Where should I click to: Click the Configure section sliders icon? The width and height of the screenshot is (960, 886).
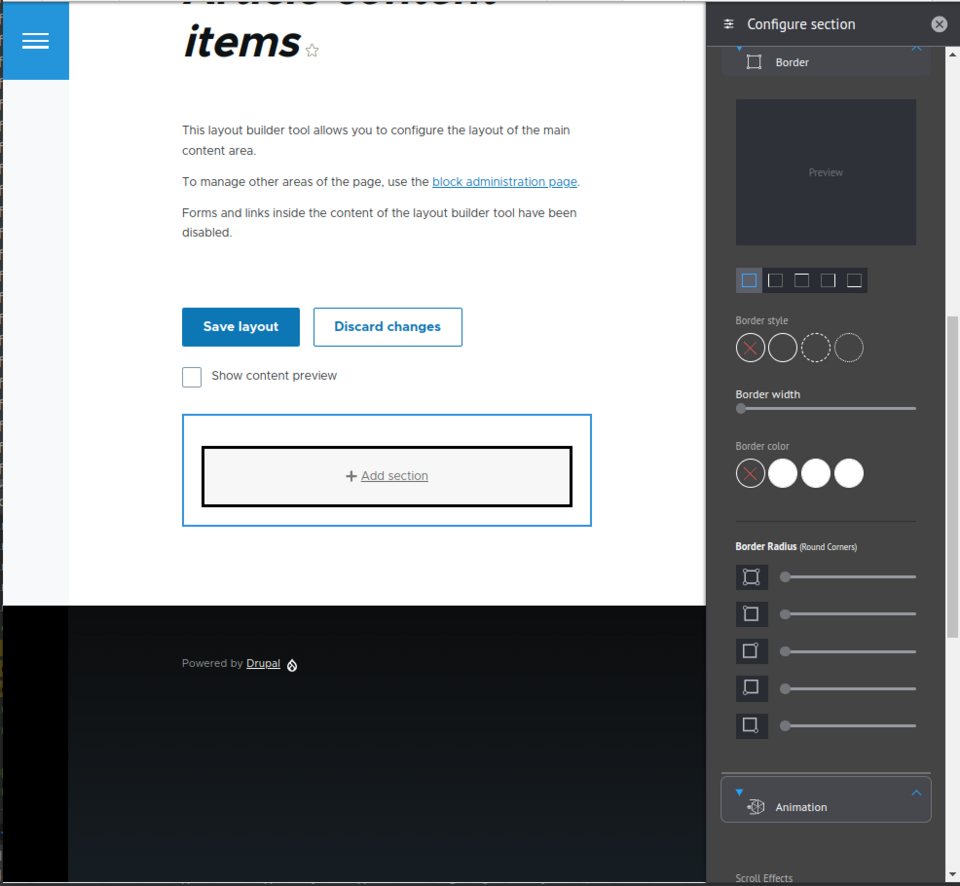coord(729,24)
